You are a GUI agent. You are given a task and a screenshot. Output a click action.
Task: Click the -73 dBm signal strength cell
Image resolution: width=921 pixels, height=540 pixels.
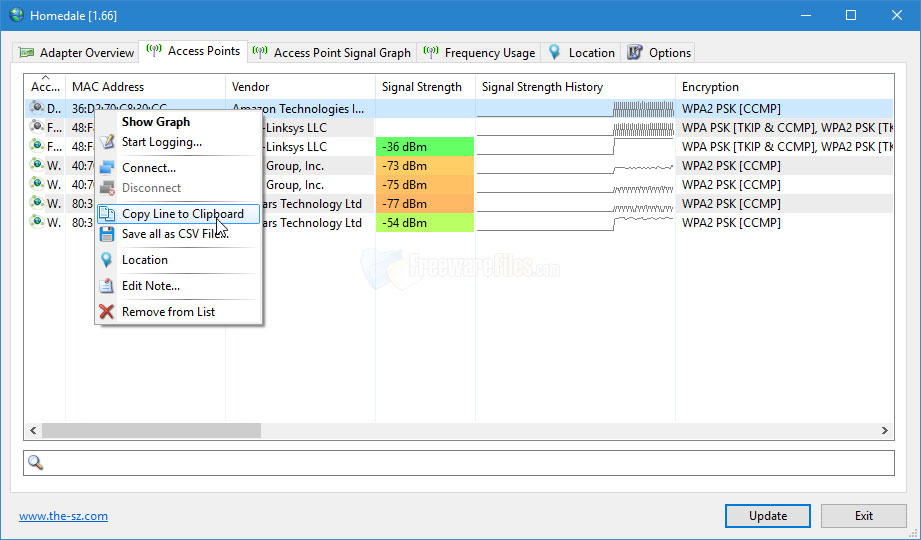coord(425,165)
